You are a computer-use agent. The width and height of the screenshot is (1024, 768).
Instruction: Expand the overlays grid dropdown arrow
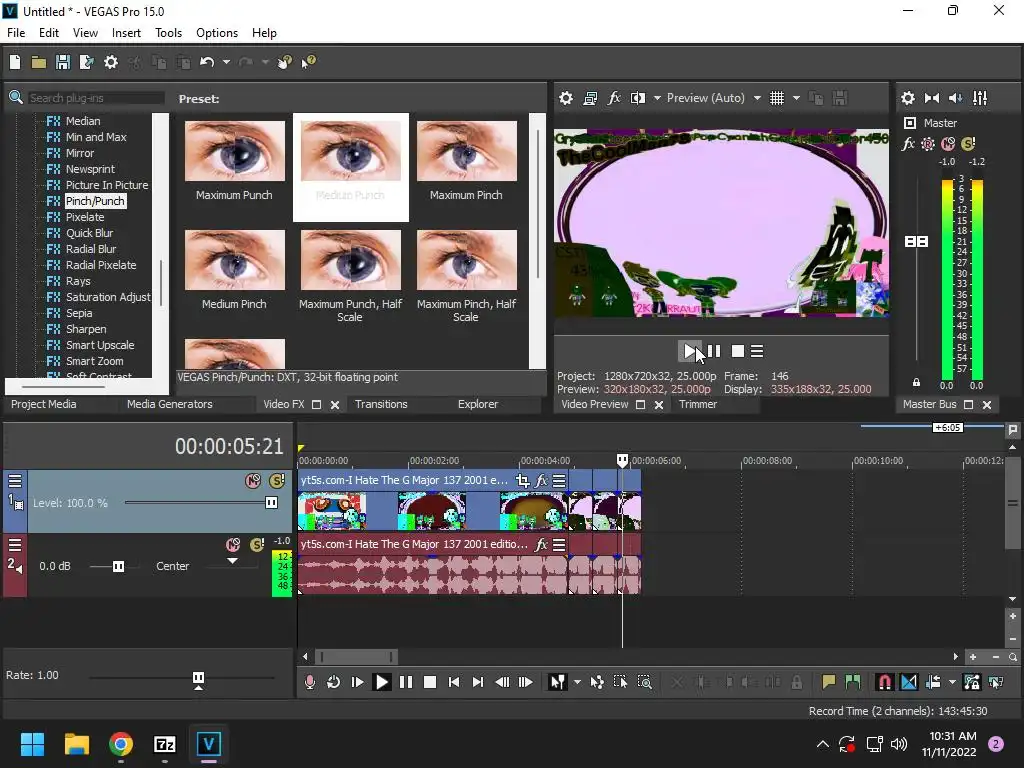(796, 98)
